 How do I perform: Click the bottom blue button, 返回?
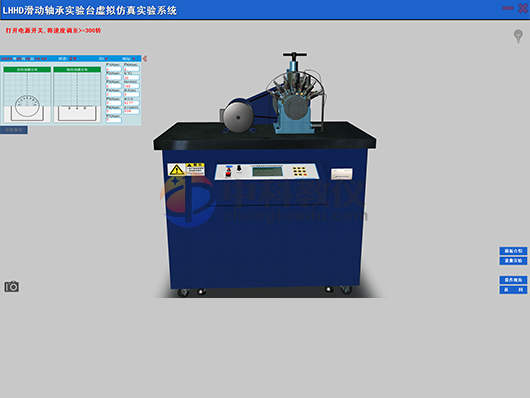(513, 290)
